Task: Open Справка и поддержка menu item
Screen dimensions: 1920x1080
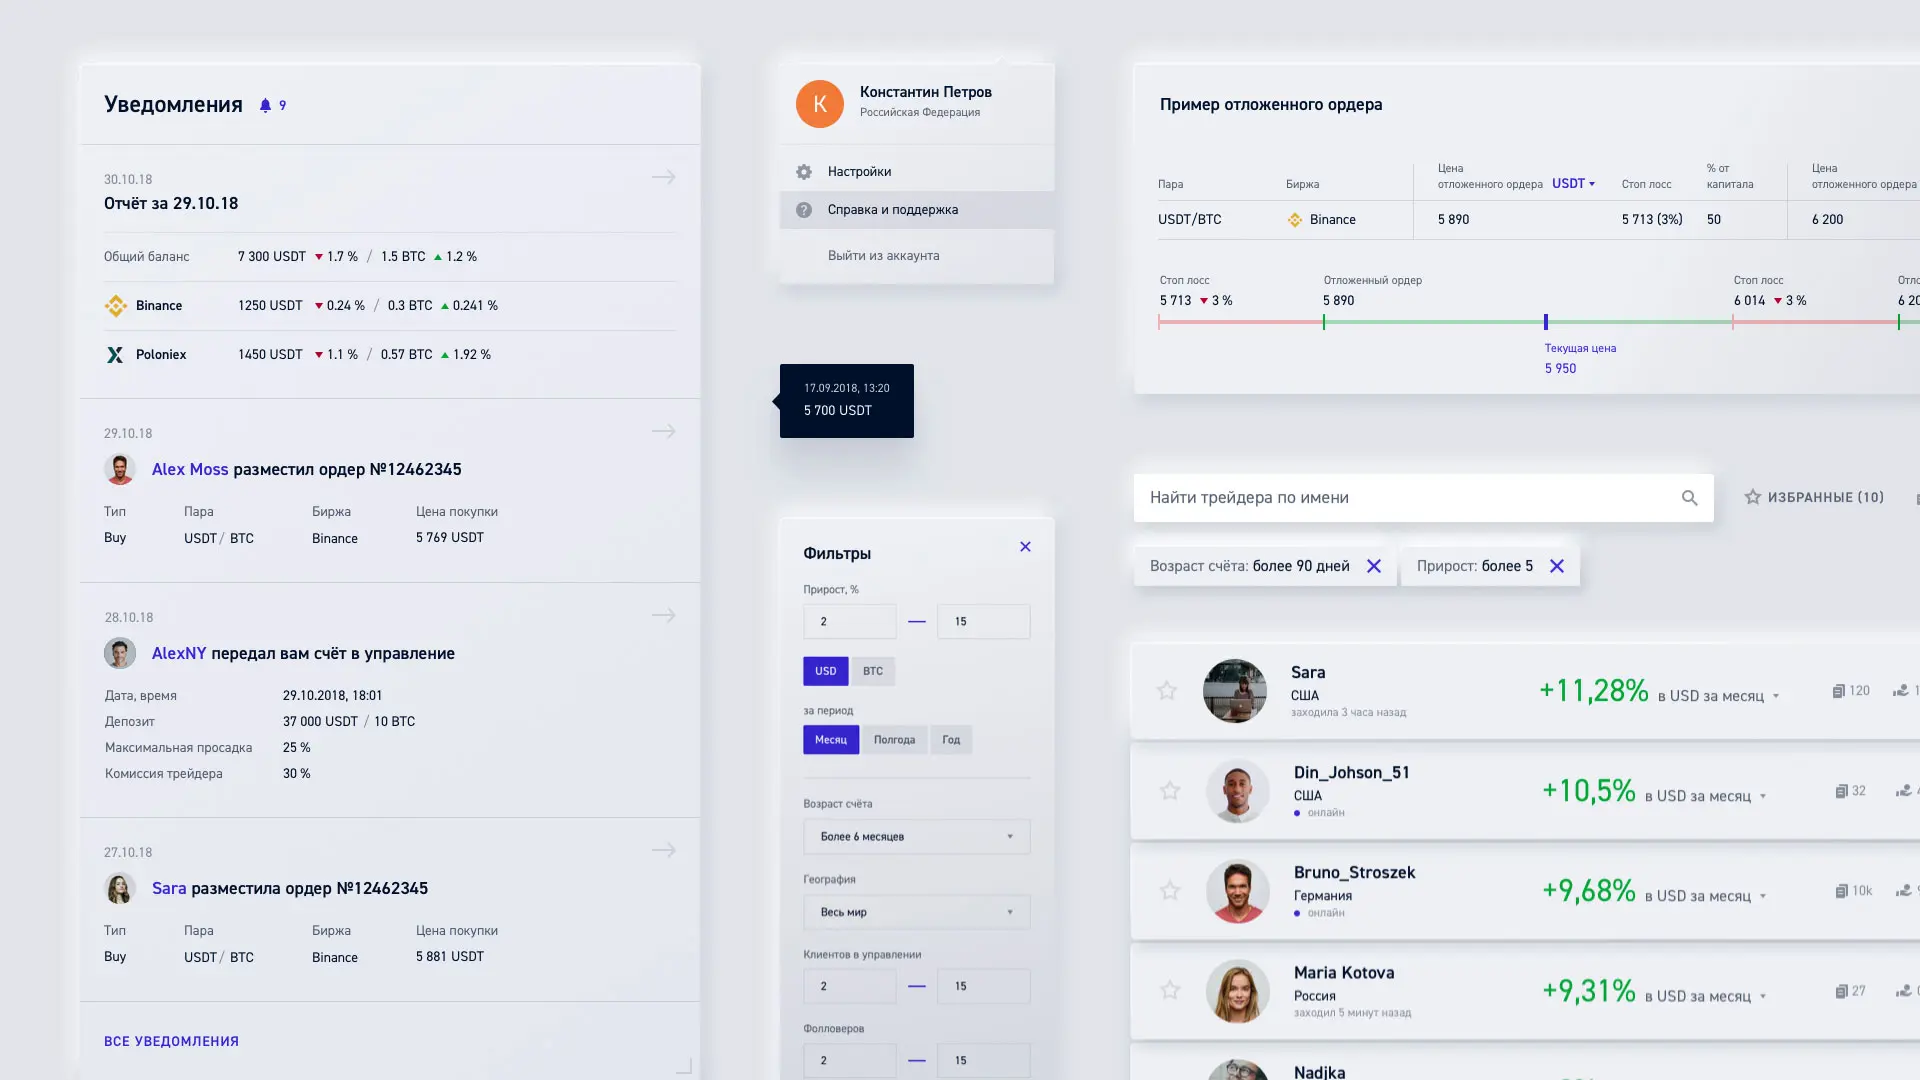Action: [x=917, y=210]
